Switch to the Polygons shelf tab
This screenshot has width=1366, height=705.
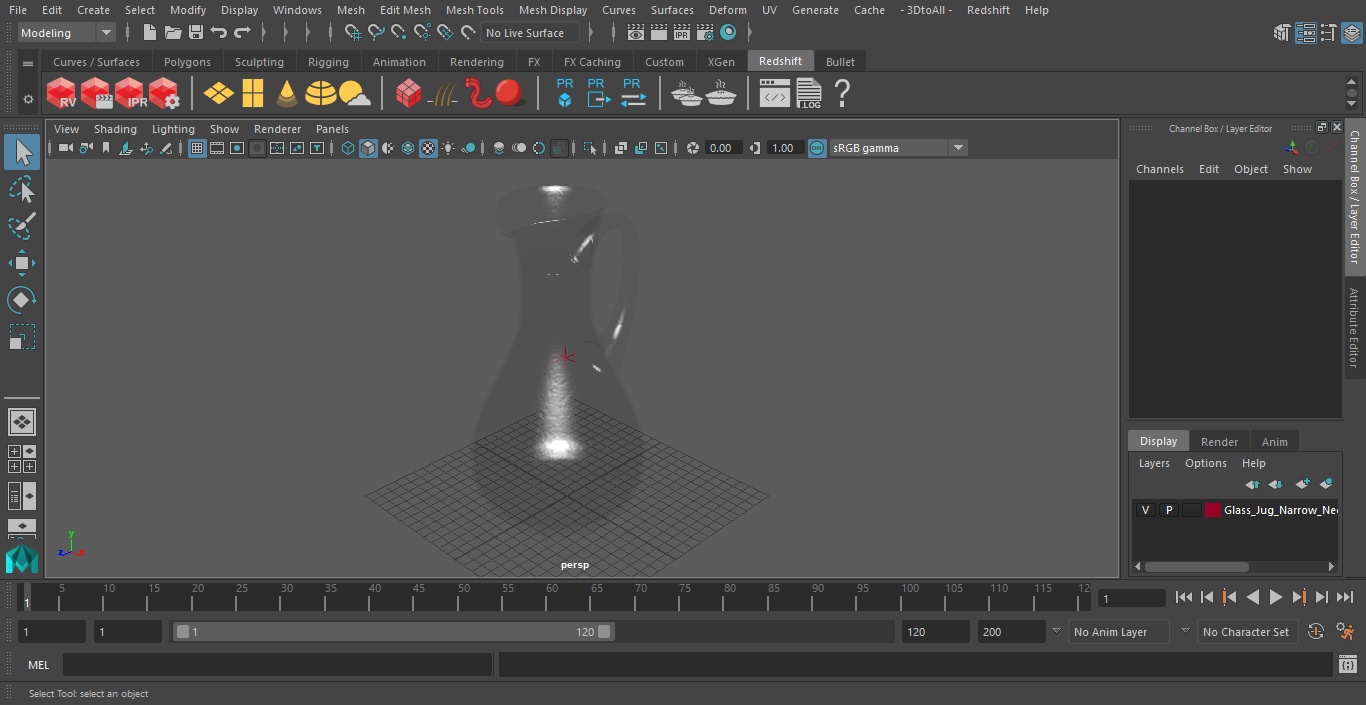click(187, 62)
